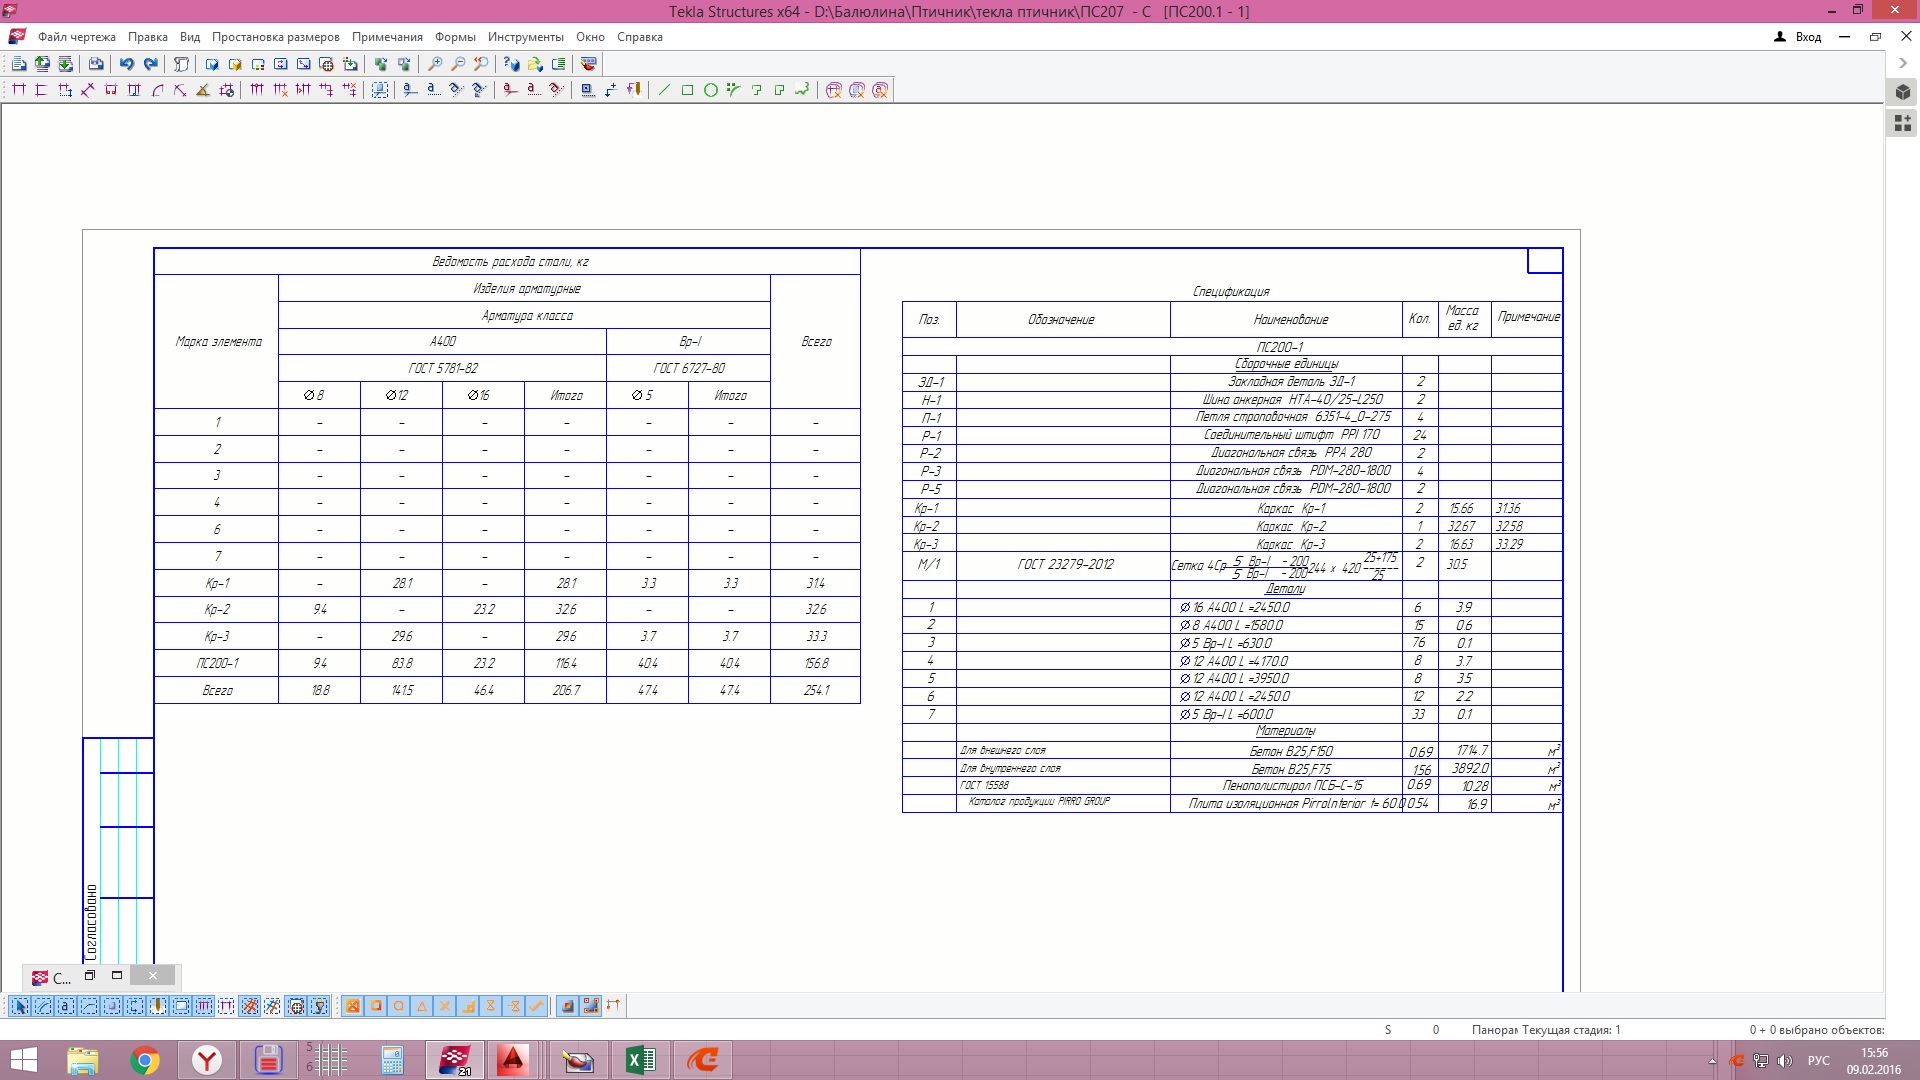1920x1080 pixels.
Task: Open Excel from the taskbar
Action: click(640, 1060)
